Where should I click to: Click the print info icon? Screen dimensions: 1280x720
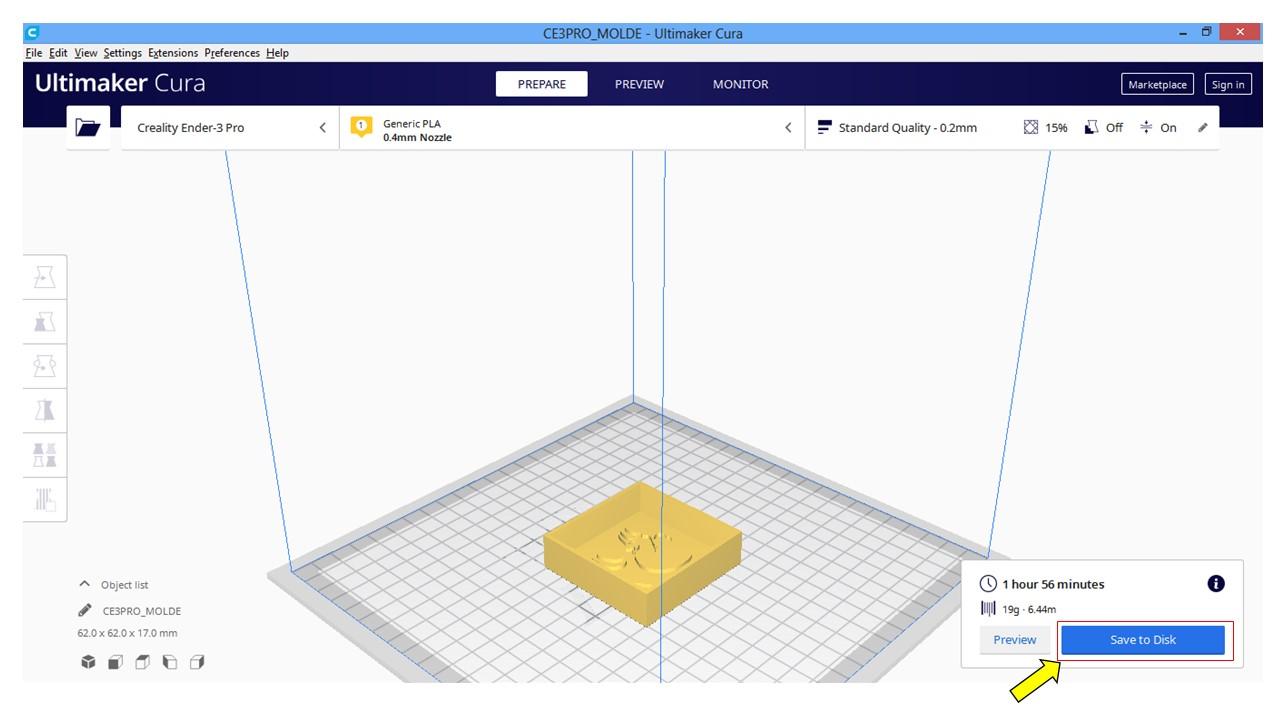click(x=1216, y=584)
